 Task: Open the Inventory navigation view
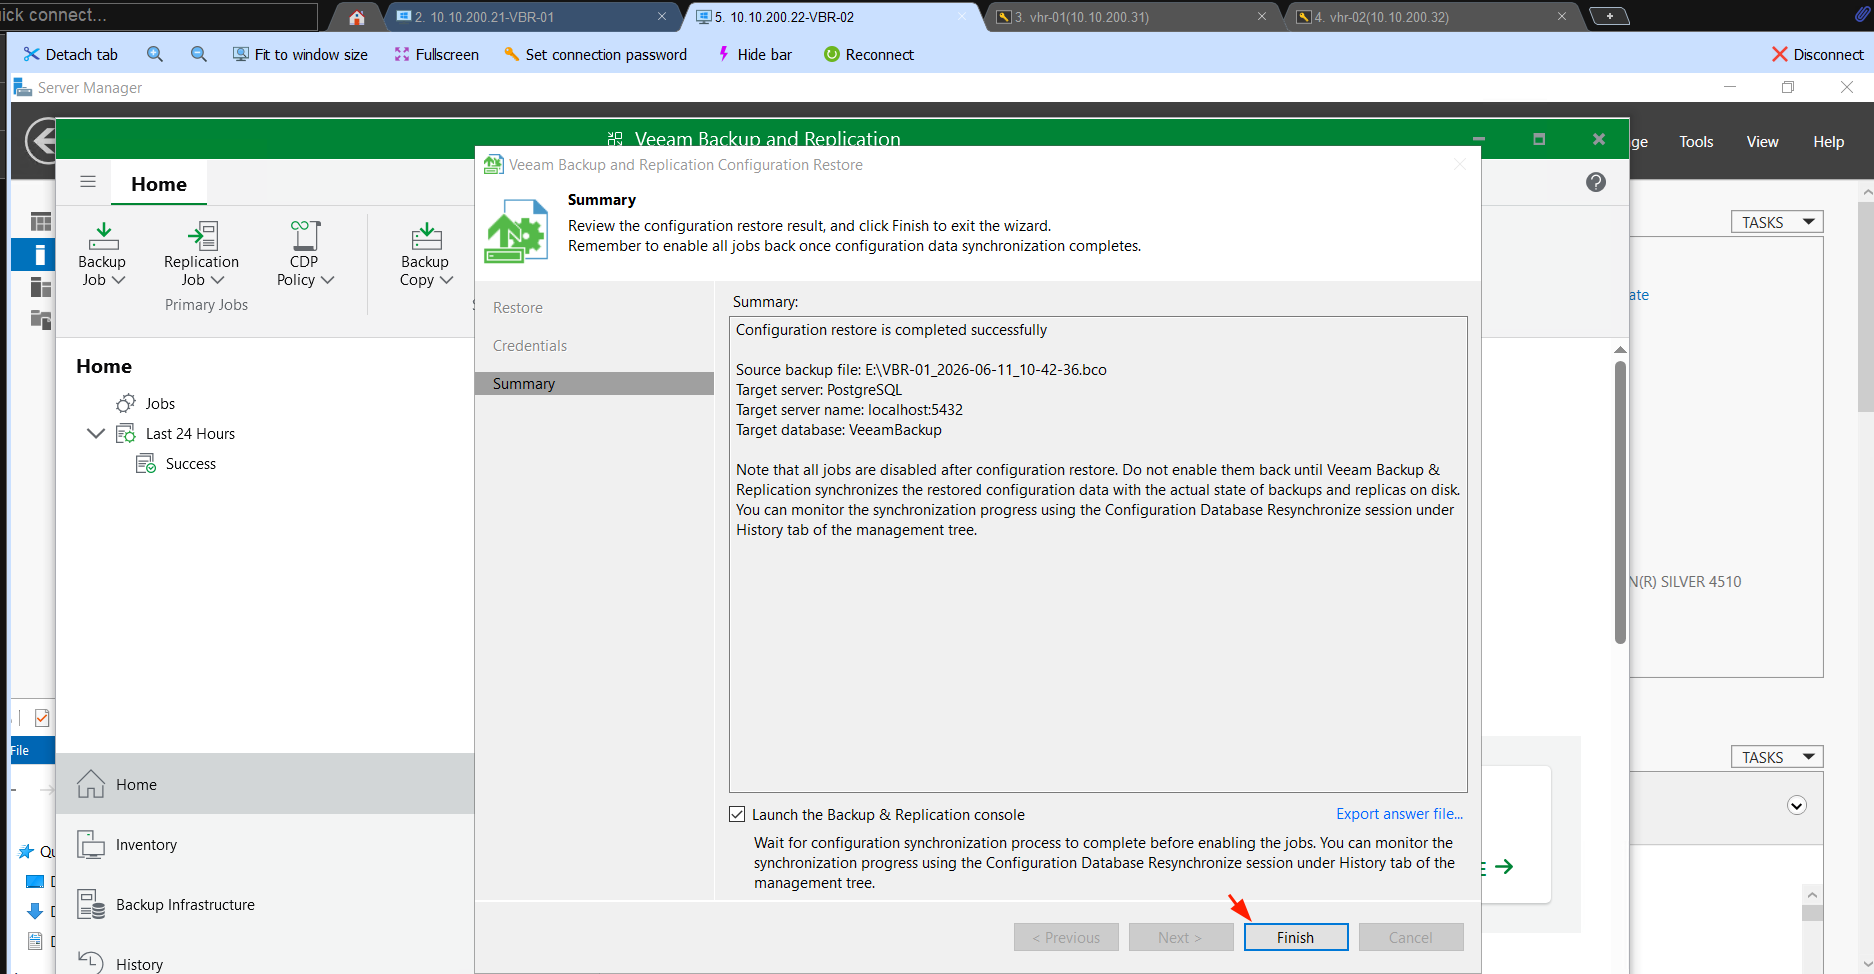265,845
